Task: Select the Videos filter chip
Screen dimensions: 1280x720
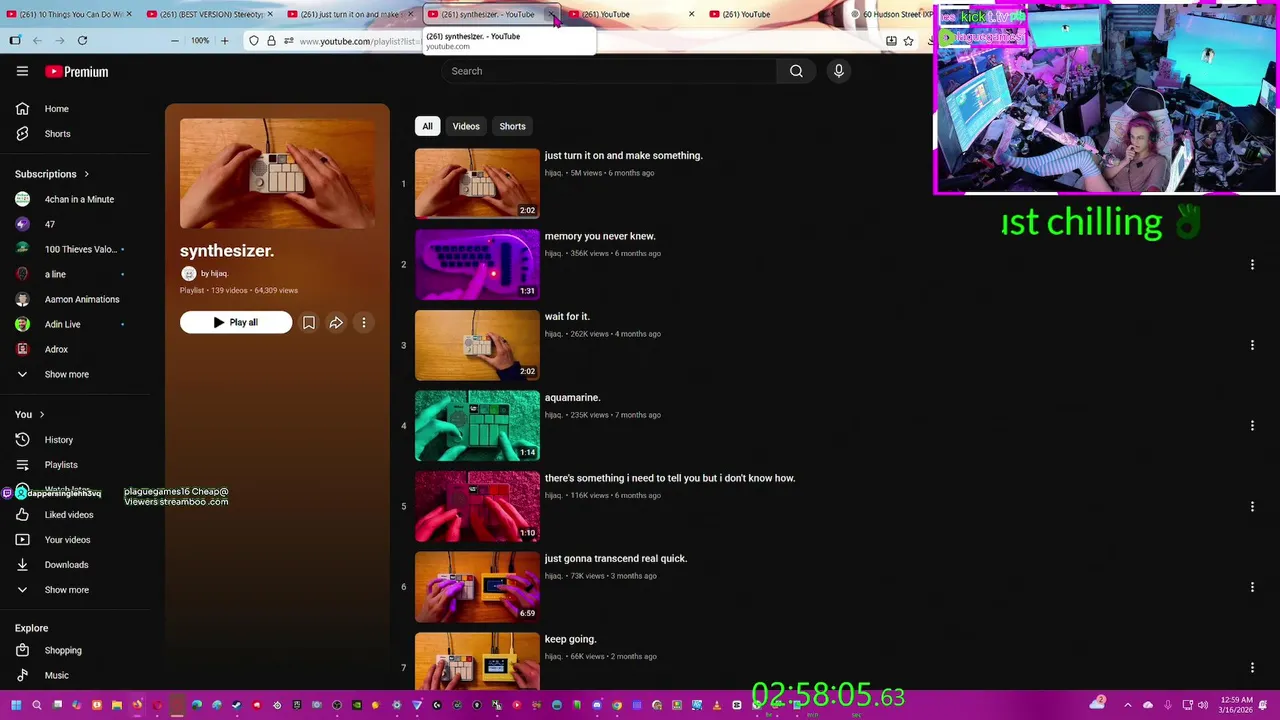Action: [x=466, y=126]
